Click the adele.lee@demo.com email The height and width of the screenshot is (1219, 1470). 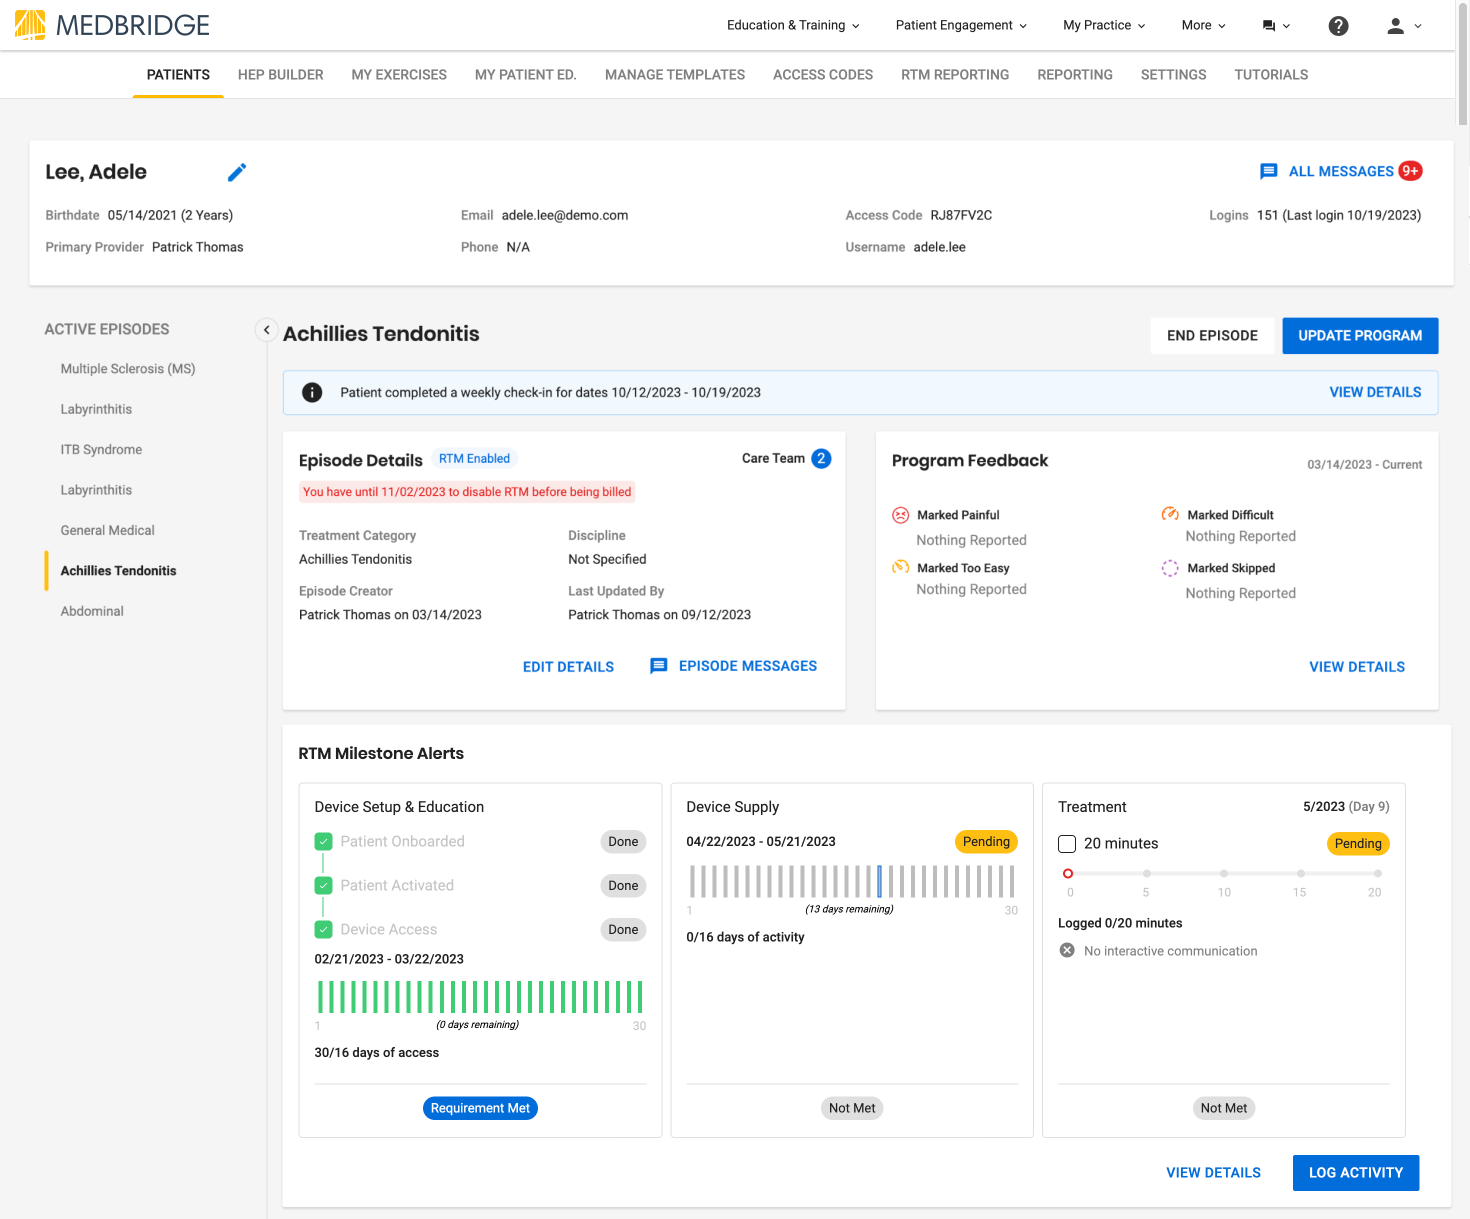[565, 215]
